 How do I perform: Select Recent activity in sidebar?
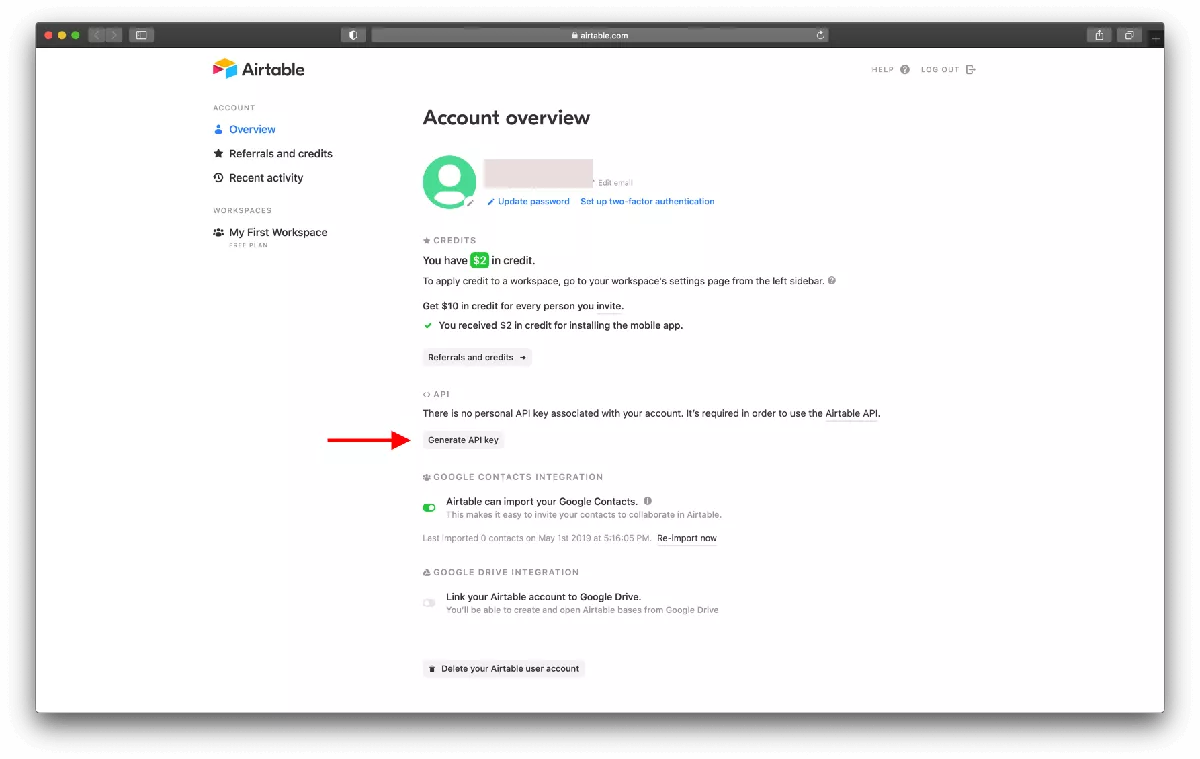click(265, 178)
